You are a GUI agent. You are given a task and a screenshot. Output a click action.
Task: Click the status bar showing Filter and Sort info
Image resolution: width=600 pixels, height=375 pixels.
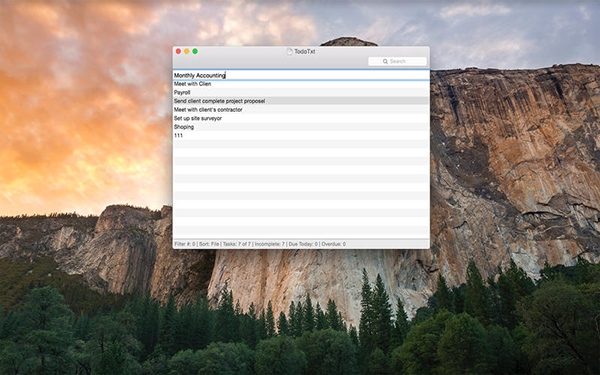(x=301, y=244)
